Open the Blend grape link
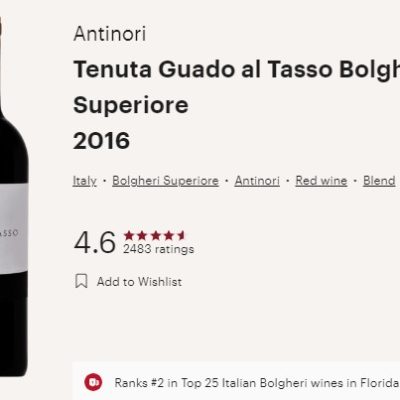Screen dimensions: 400x400 pyautogui.click(x=379, y=181)
